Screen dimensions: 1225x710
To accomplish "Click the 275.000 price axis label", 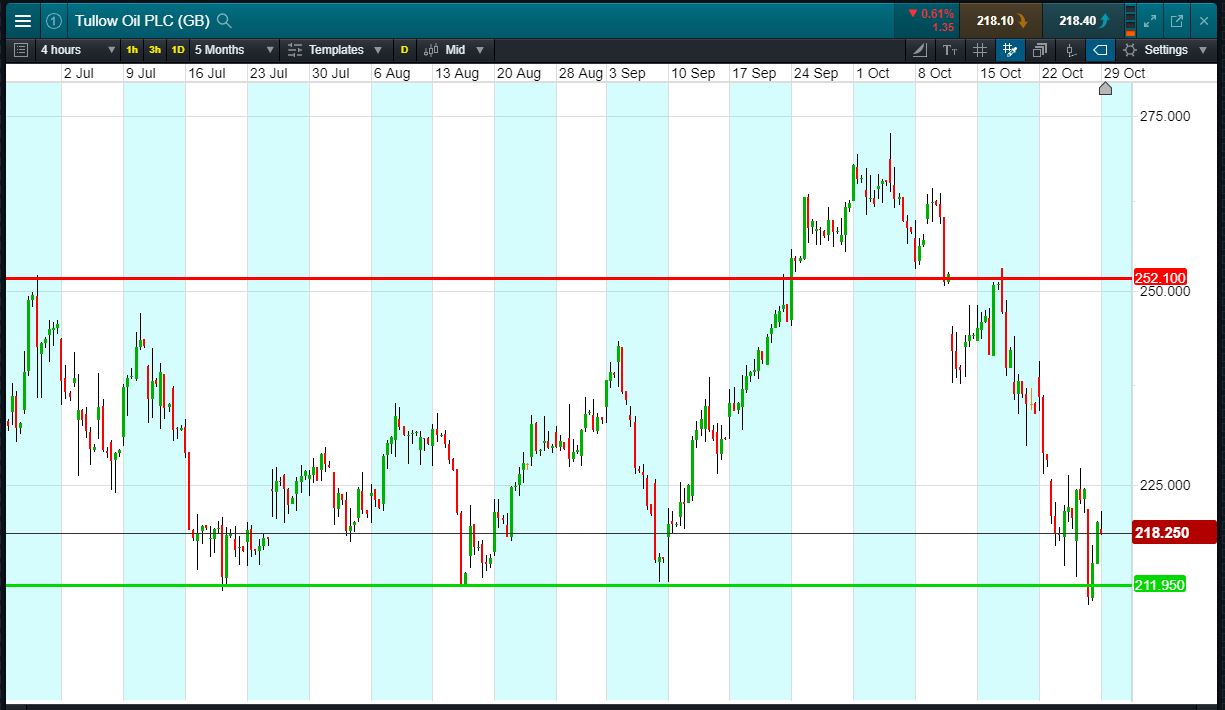I will [x=1165, y=116].
